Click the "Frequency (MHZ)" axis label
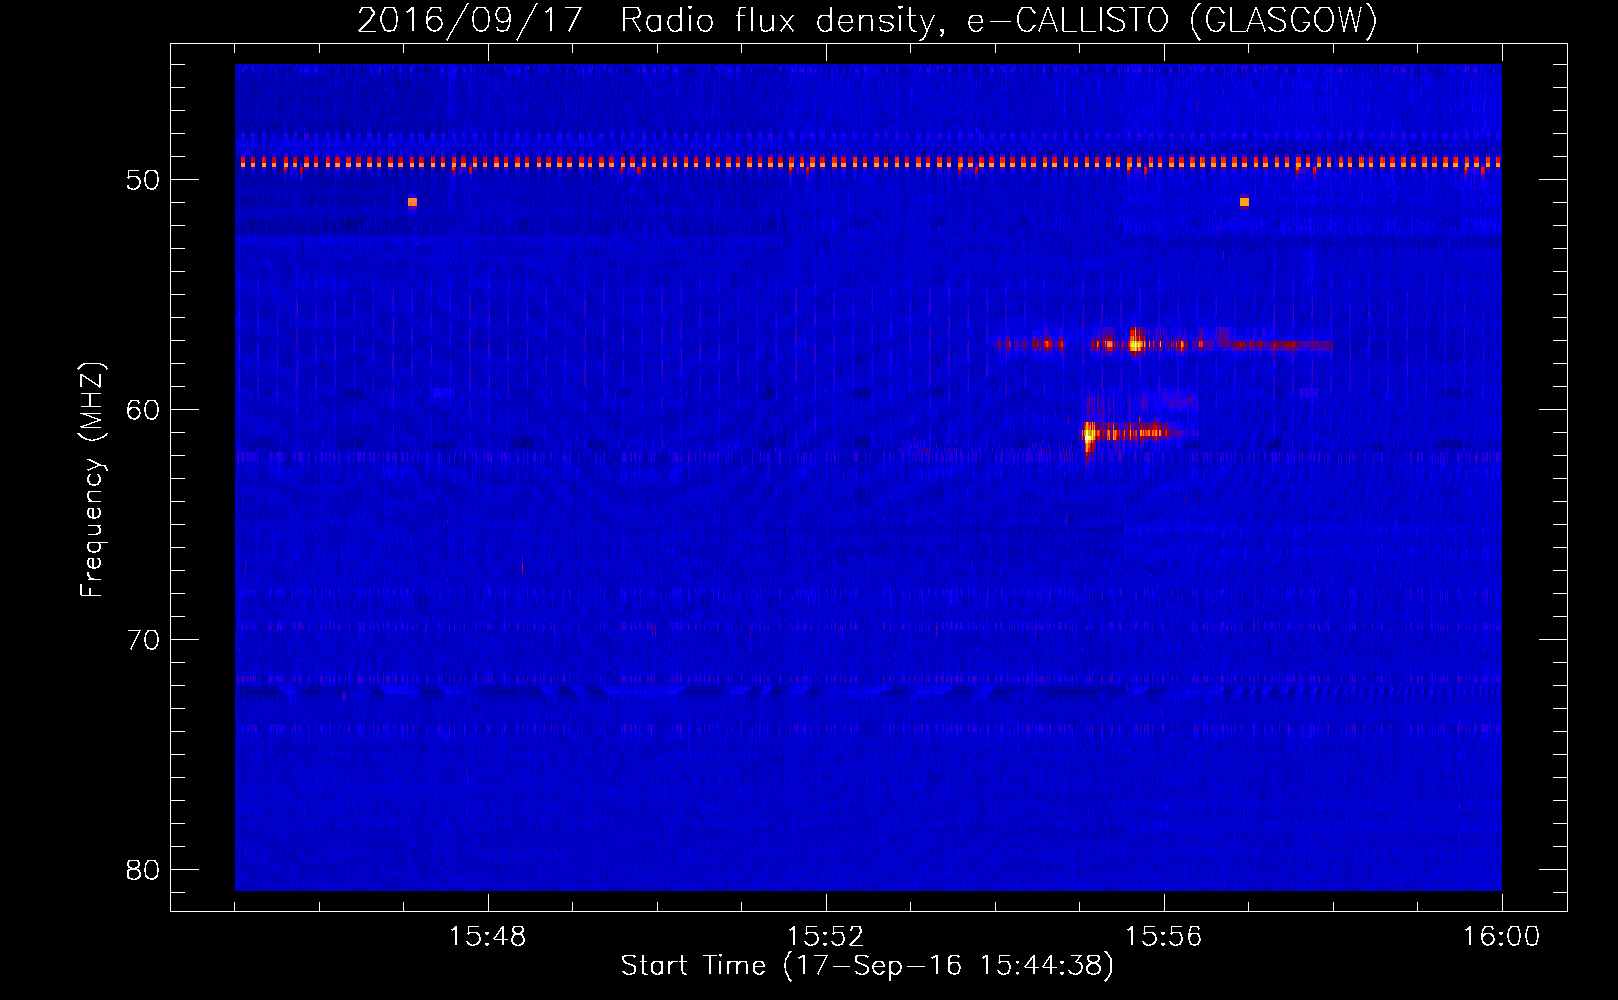 pos(92,480)
